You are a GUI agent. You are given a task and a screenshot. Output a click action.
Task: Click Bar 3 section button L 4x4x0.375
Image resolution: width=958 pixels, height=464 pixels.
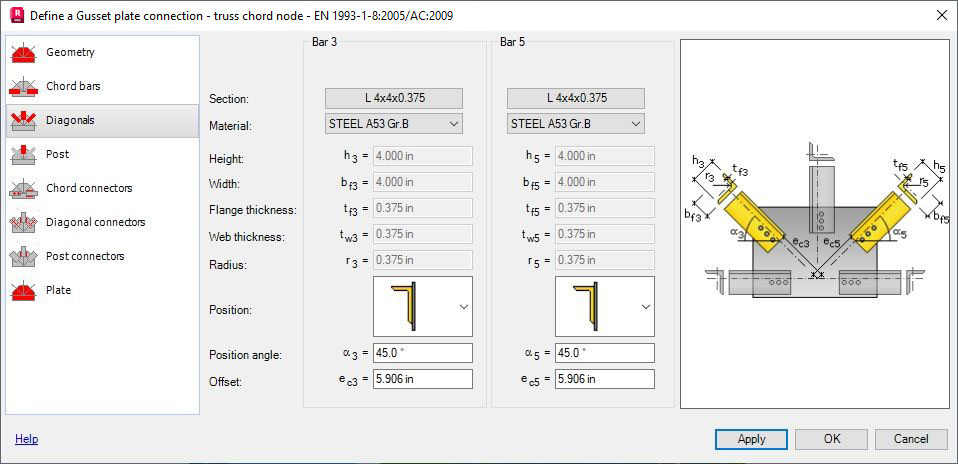tap(393, 98)
